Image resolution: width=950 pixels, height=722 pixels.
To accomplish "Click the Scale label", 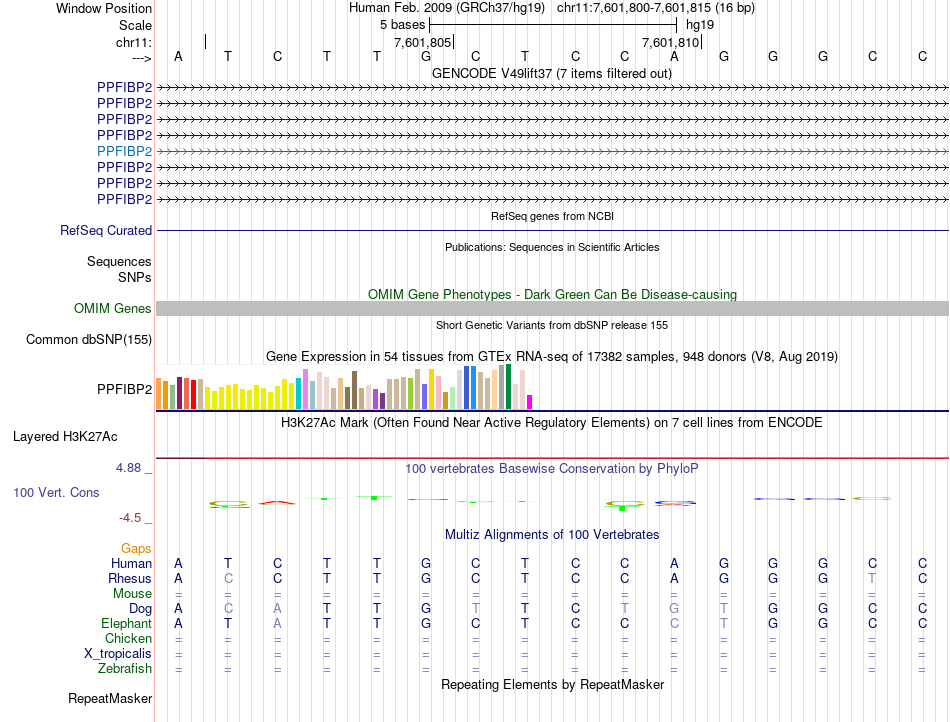I will click(135, 25).
